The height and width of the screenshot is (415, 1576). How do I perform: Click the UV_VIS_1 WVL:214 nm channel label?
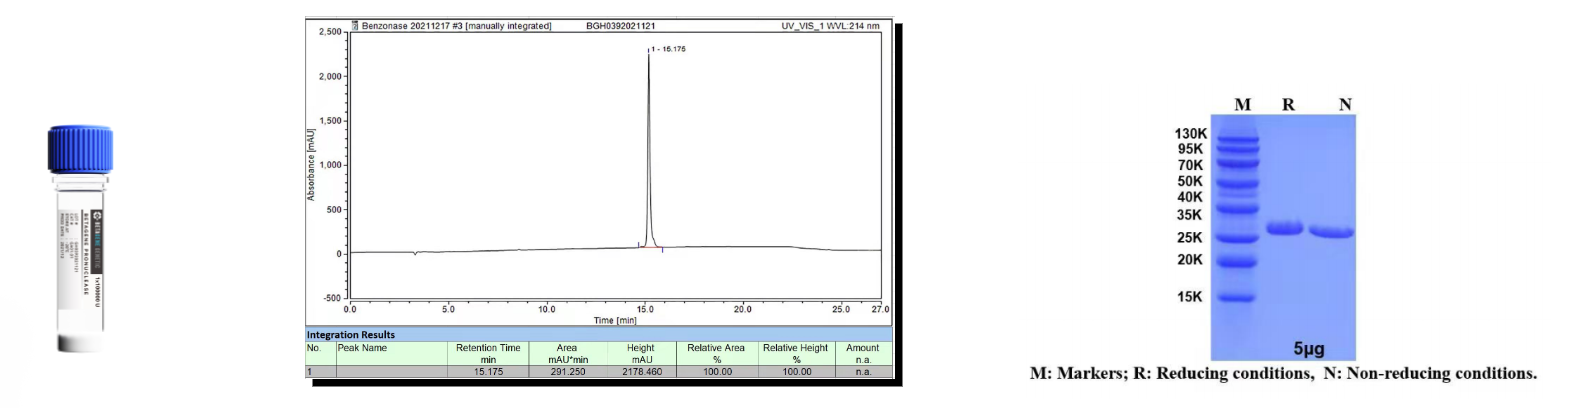[830, 26]
